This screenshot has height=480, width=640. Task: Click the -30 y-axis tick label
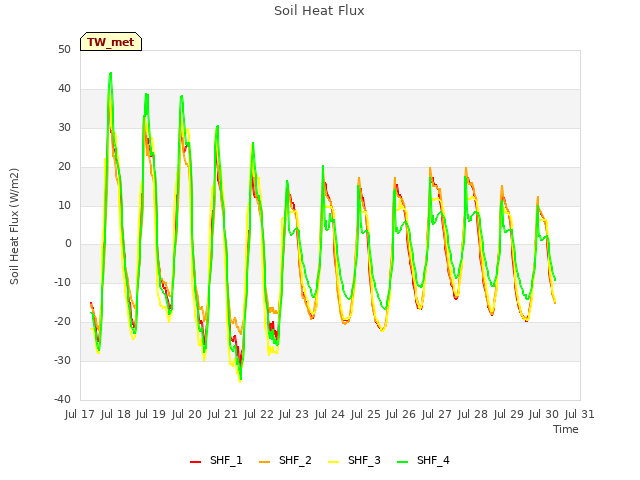pos(62,360)
